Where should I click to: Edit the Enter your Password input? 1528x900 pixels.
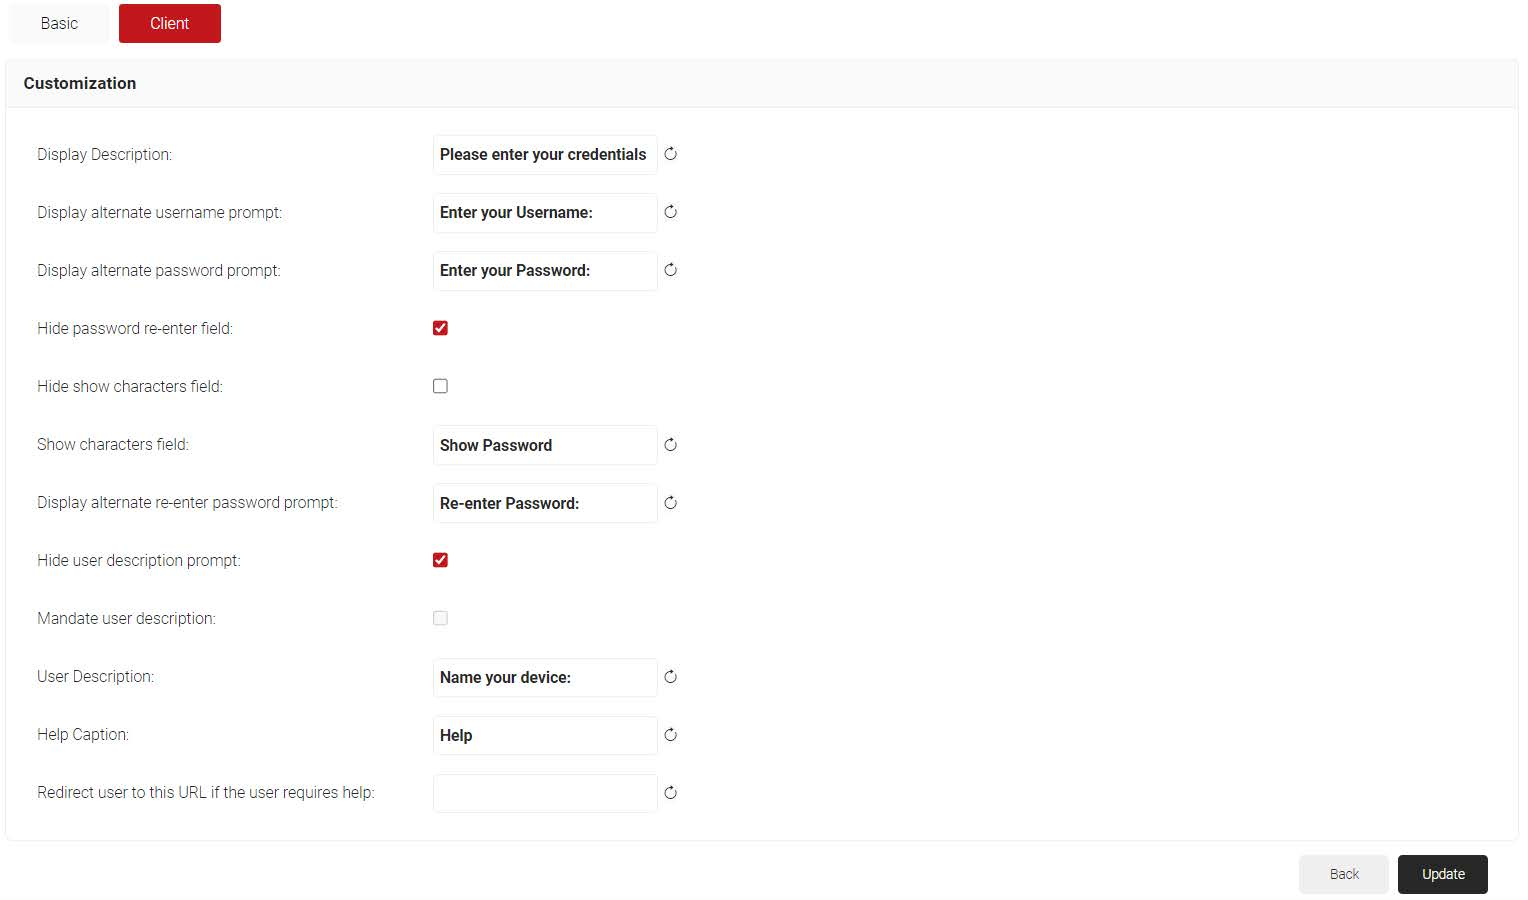(x=545, y=270)
